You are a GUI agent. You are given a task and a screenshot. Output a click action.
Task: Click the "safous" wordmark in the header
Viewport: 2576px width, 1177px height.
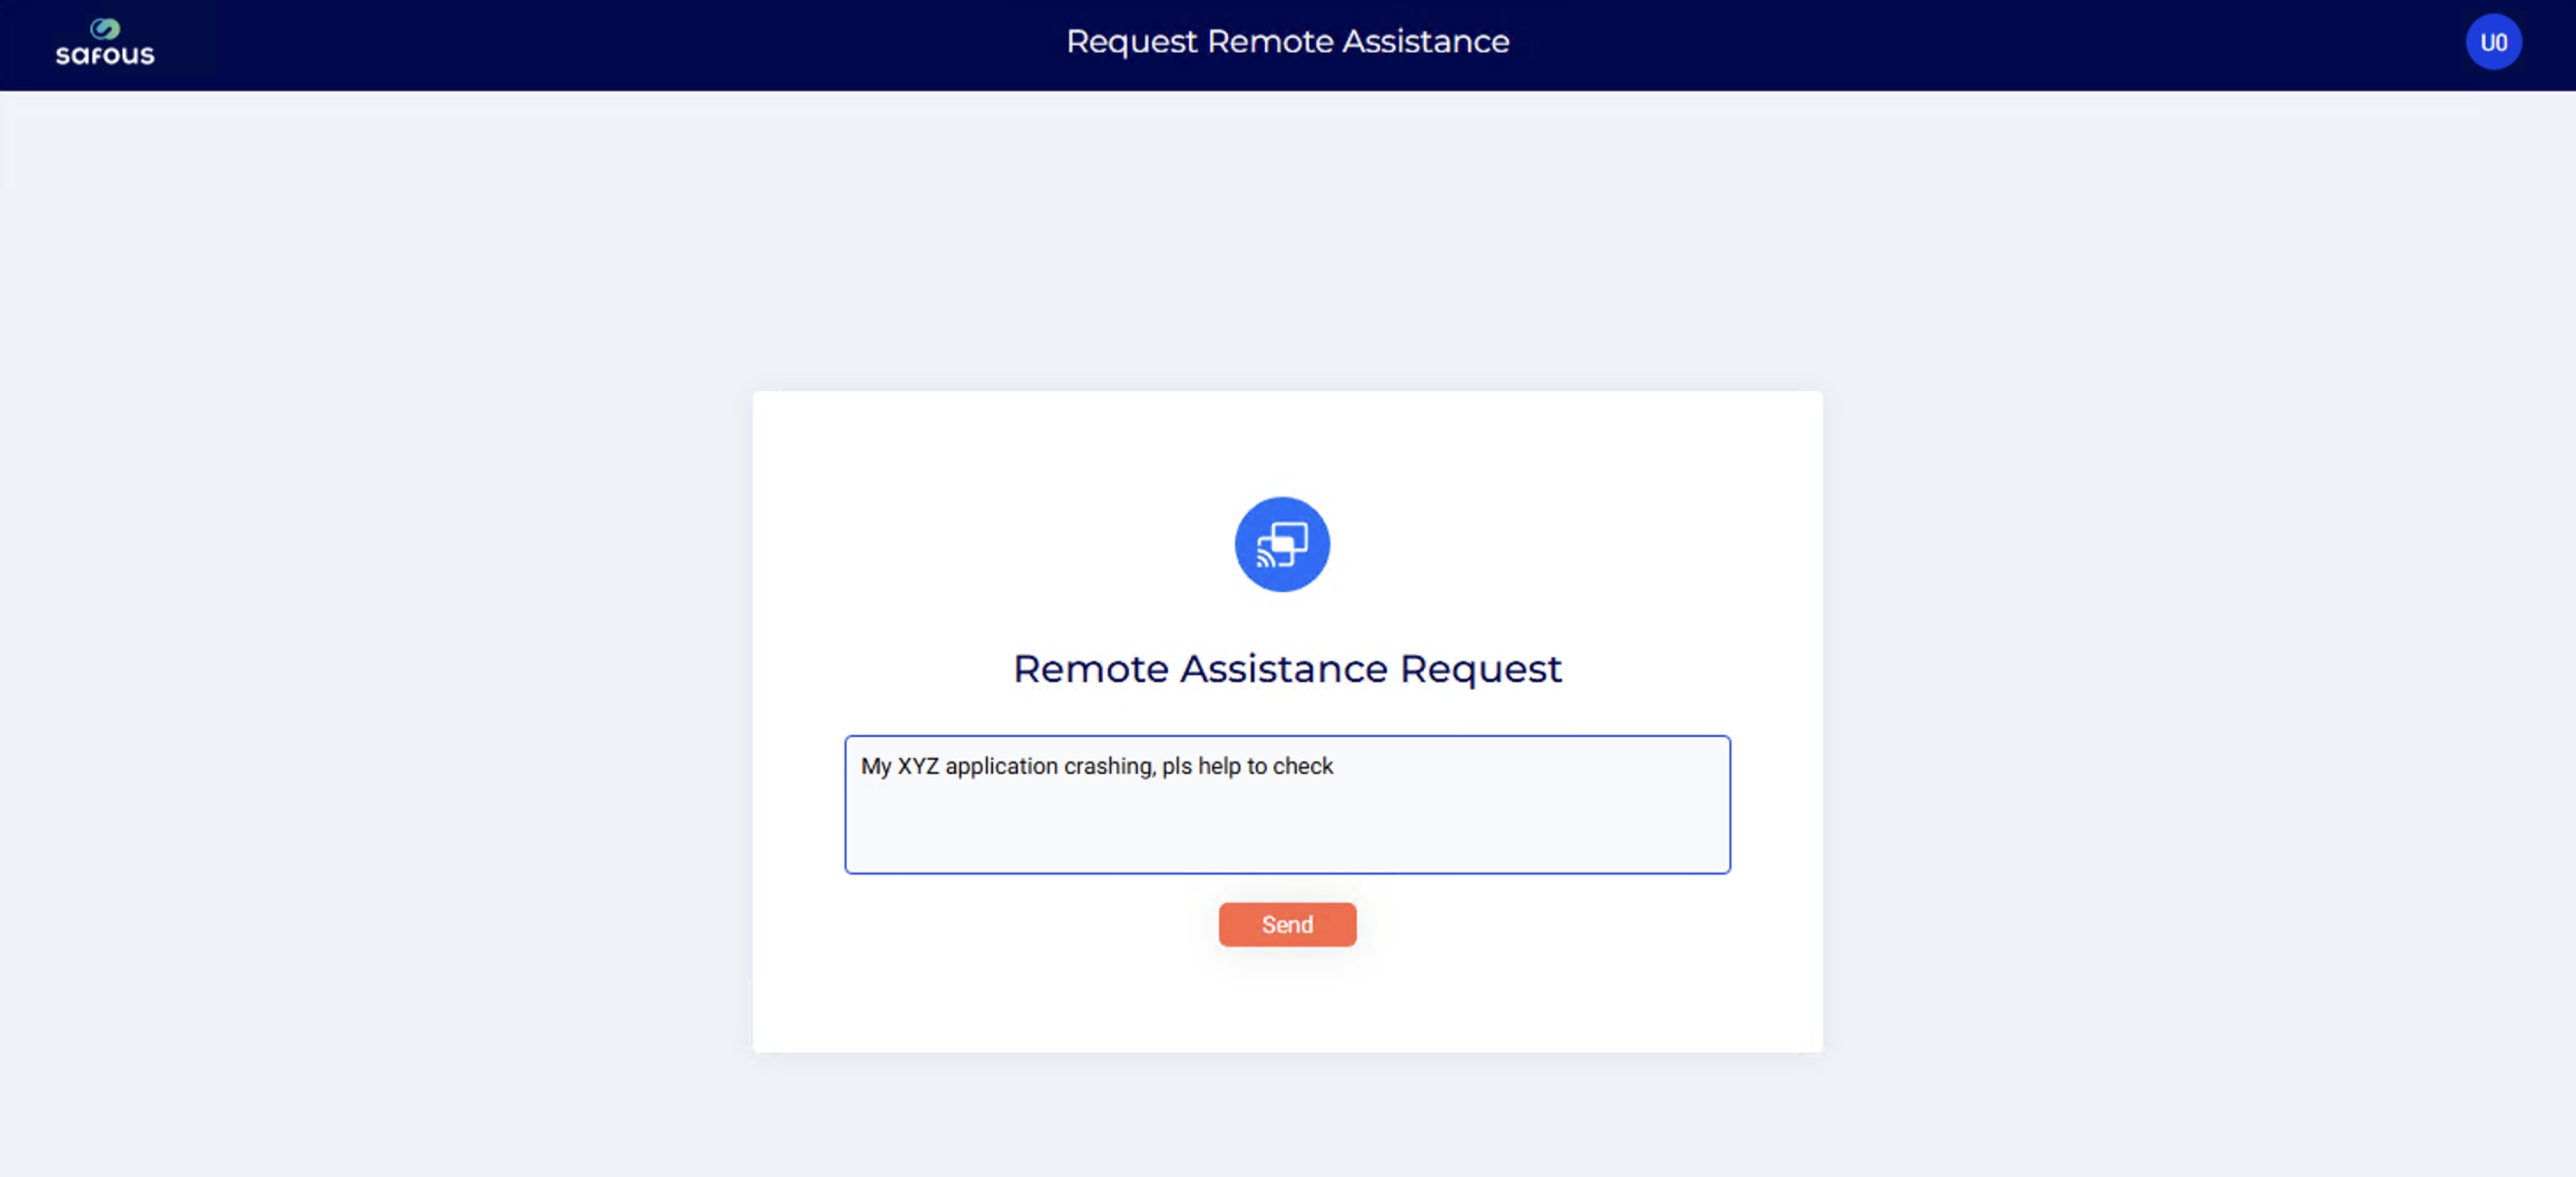(105, 55)
